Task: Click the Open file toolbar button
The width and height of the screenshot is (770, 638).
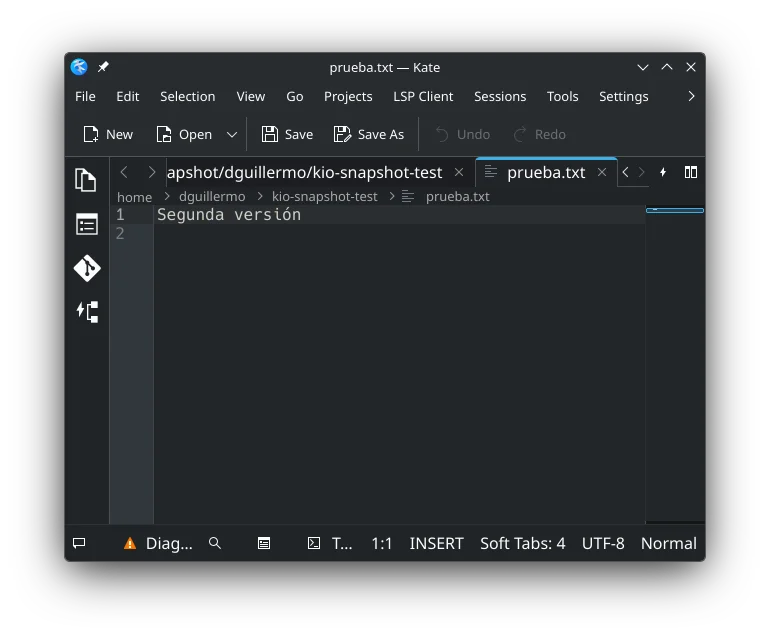Action: coord(185,134)
